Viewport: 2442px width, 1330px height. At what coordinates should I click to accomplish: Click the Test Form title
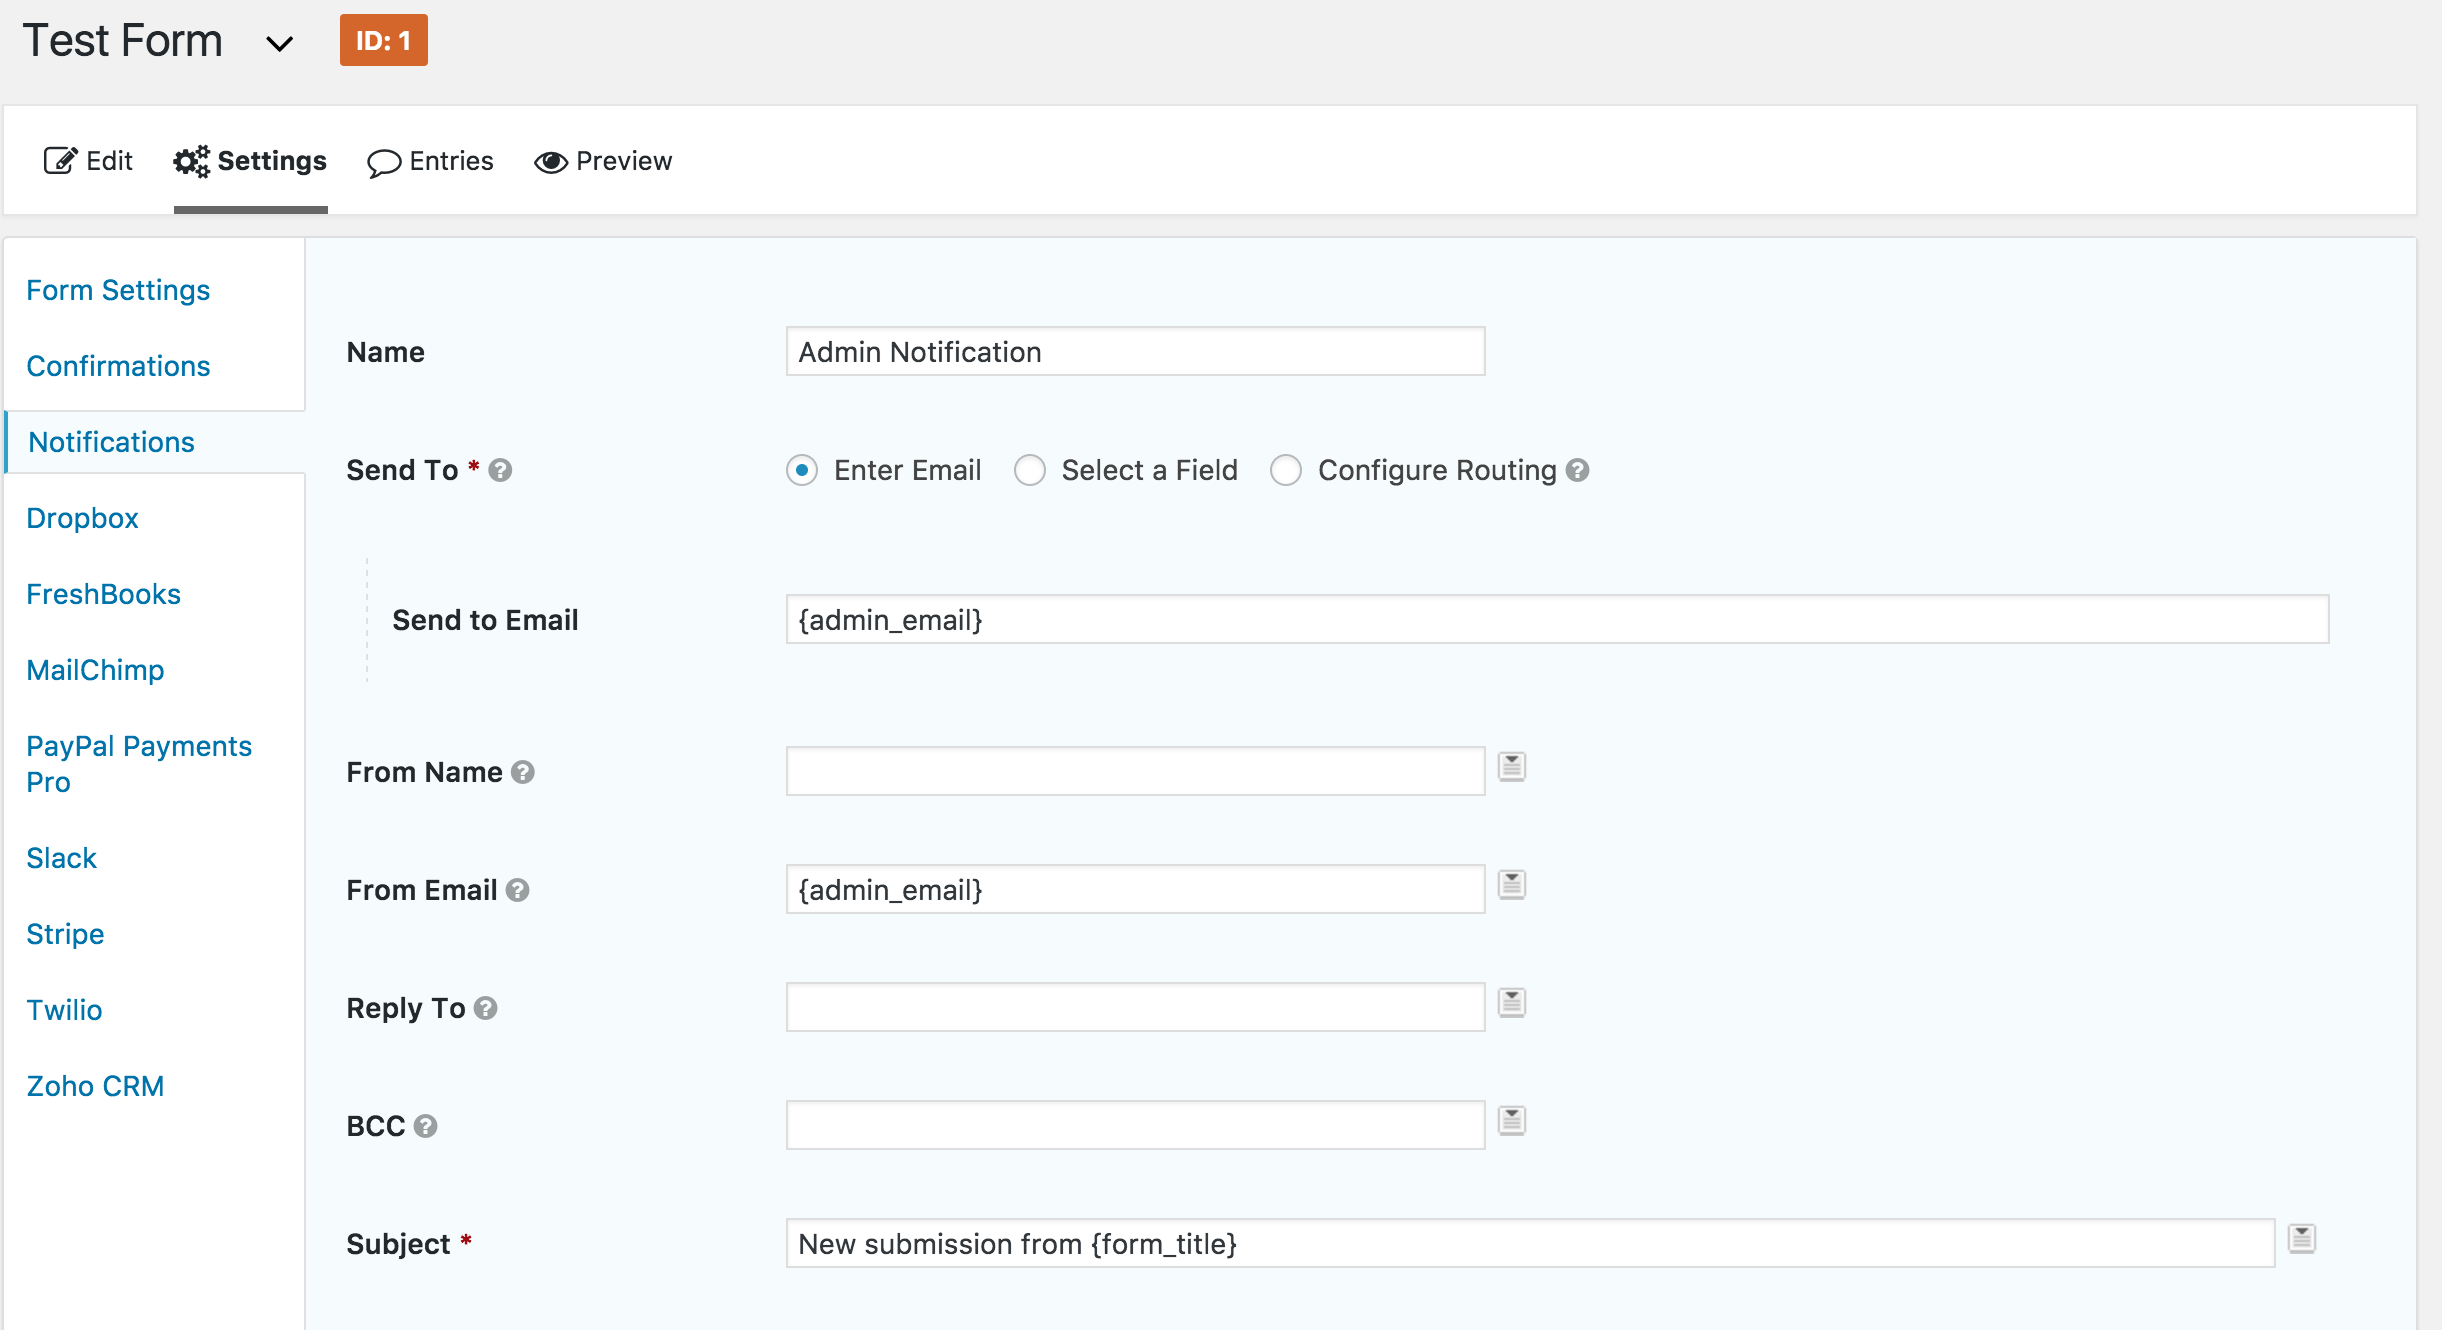[x=122, y=41]
